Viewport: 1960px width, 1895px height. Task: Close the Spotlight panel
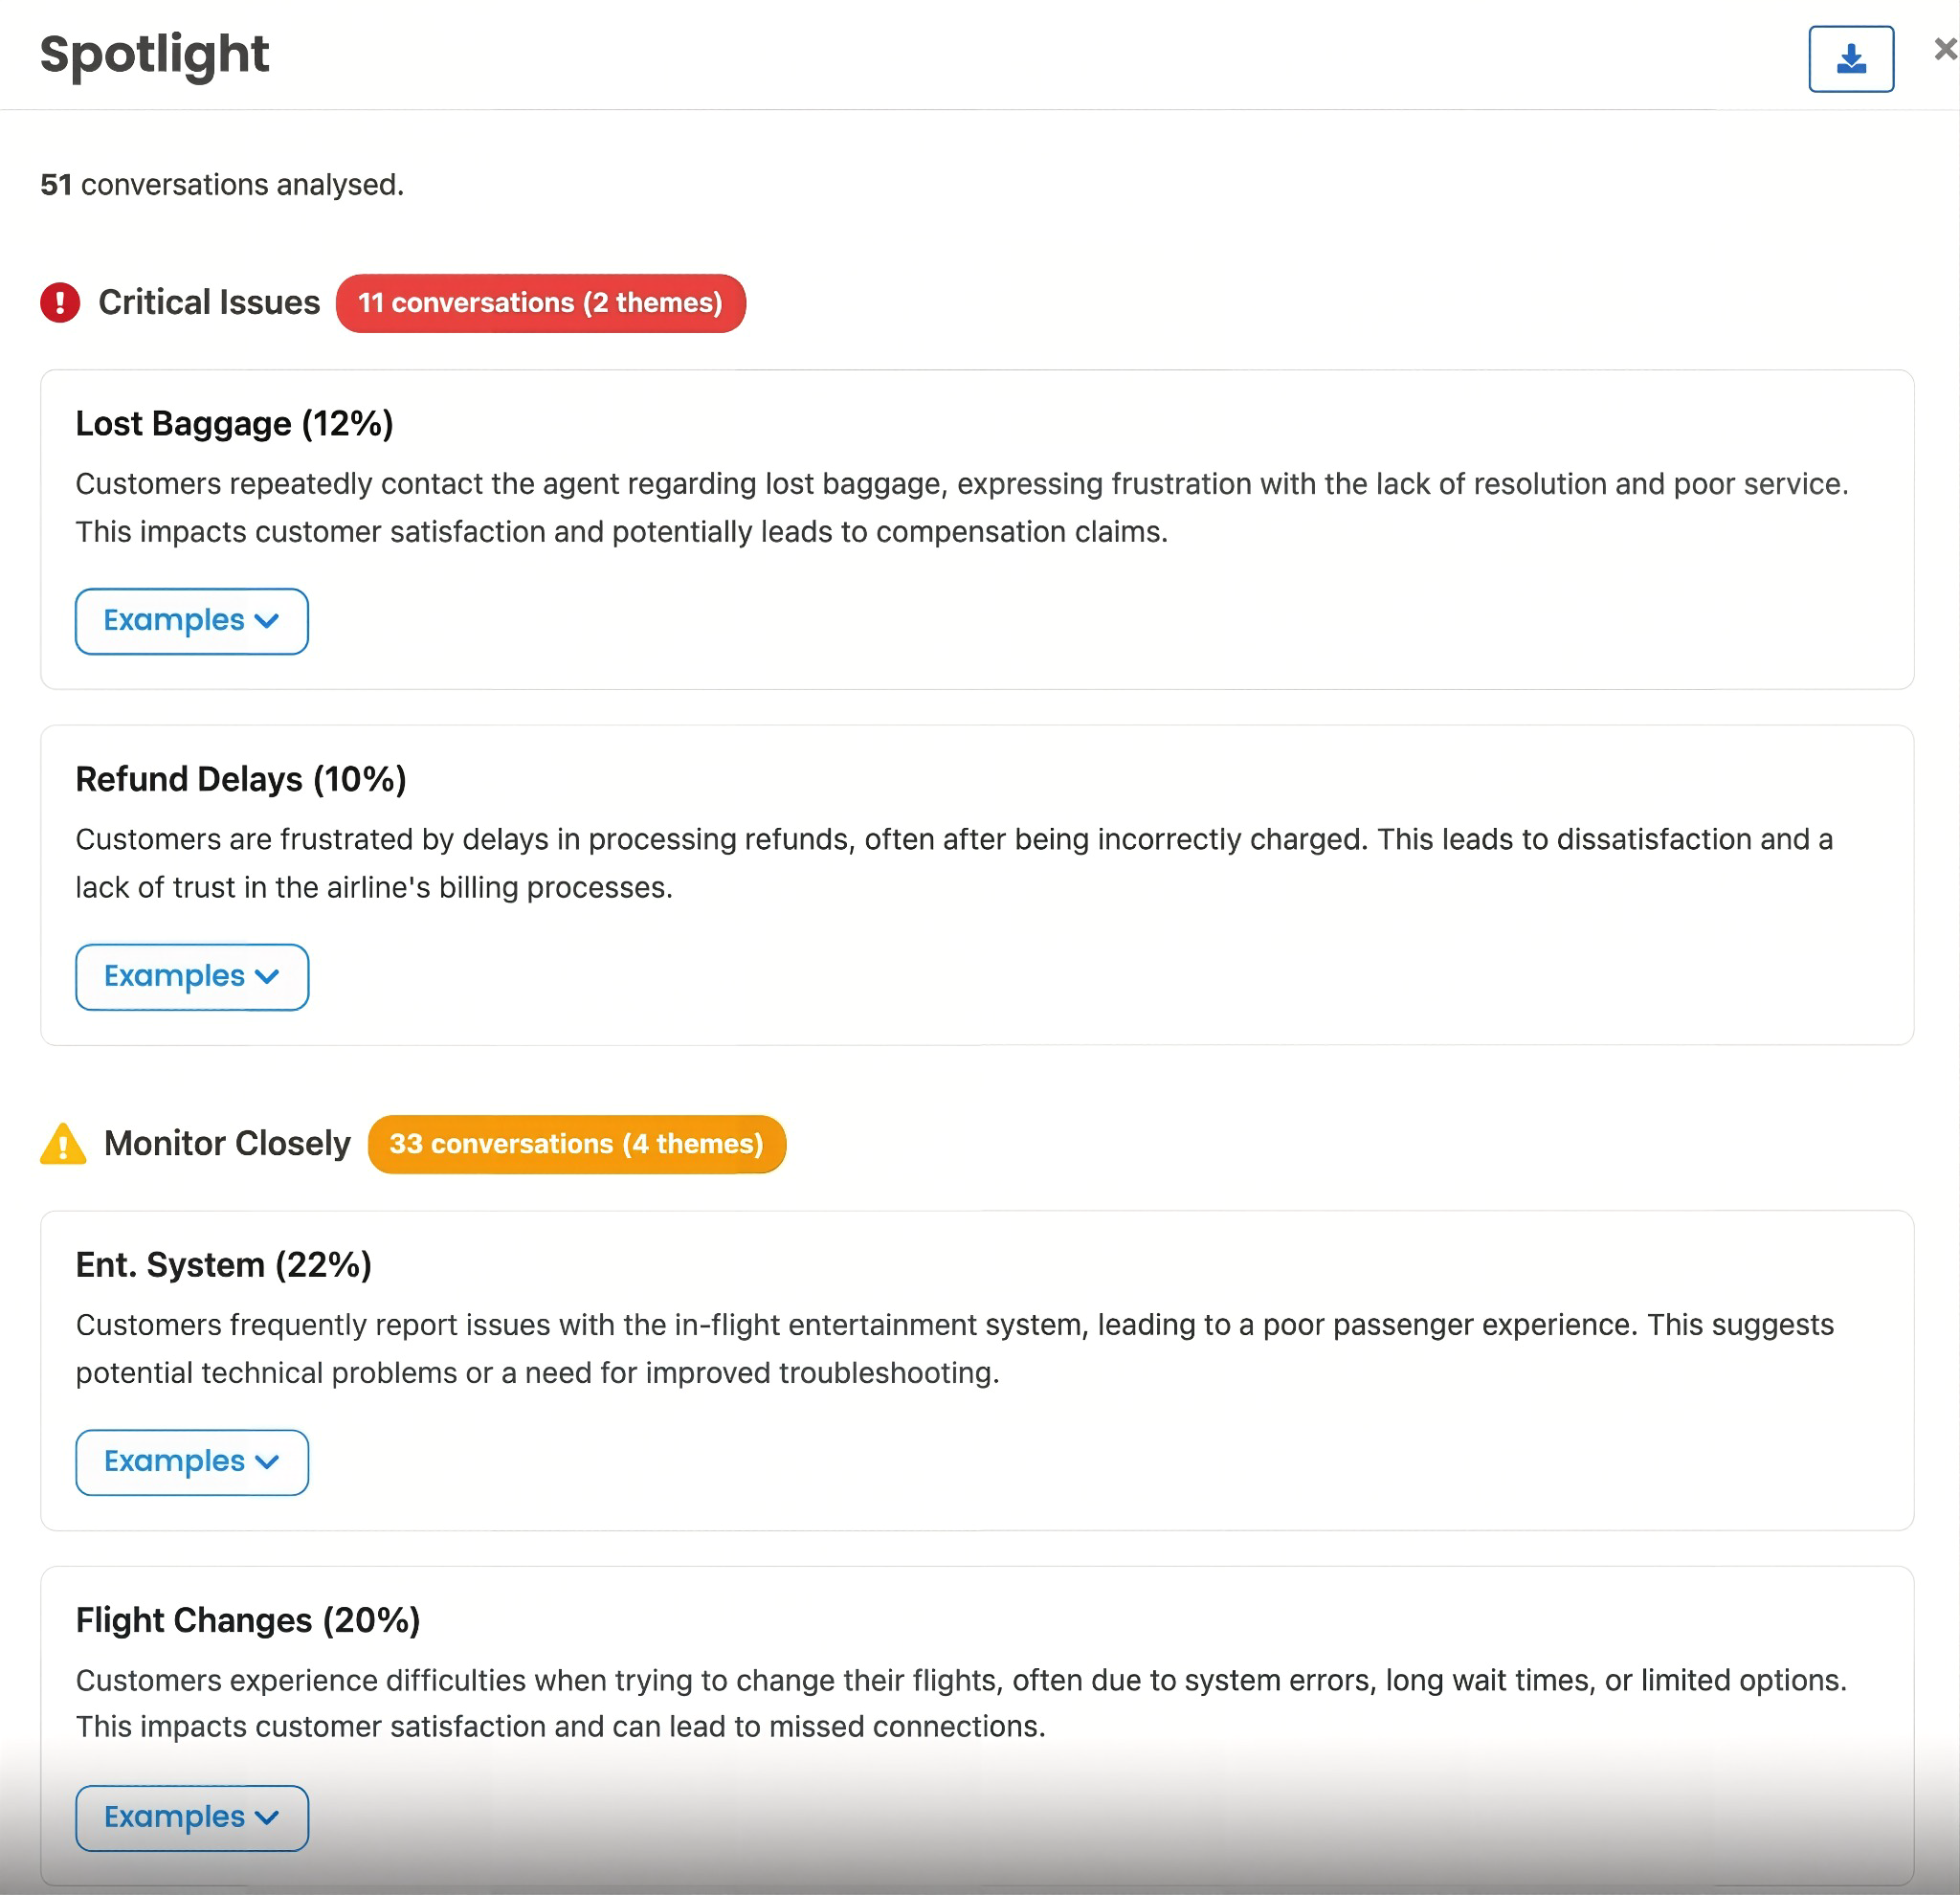click(1945, 49)
